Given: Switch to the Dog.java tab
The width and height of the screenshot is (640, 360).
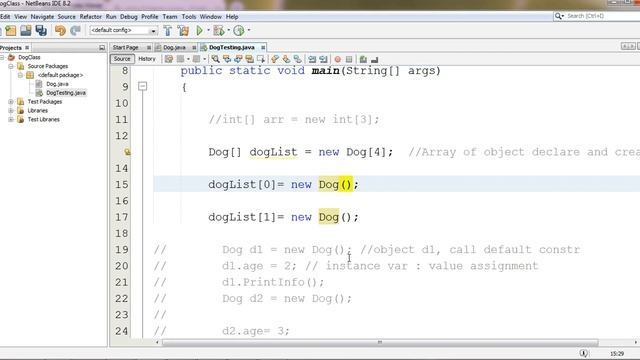Looking at the screenshot, I should pyautogui.click(x=174, y=48).
